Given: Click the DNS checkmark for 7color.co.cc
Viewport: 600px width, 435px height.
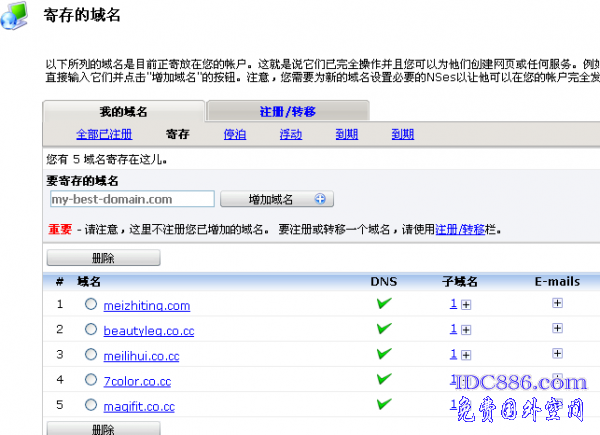Looking at the screenshot, I should (384, 380).
